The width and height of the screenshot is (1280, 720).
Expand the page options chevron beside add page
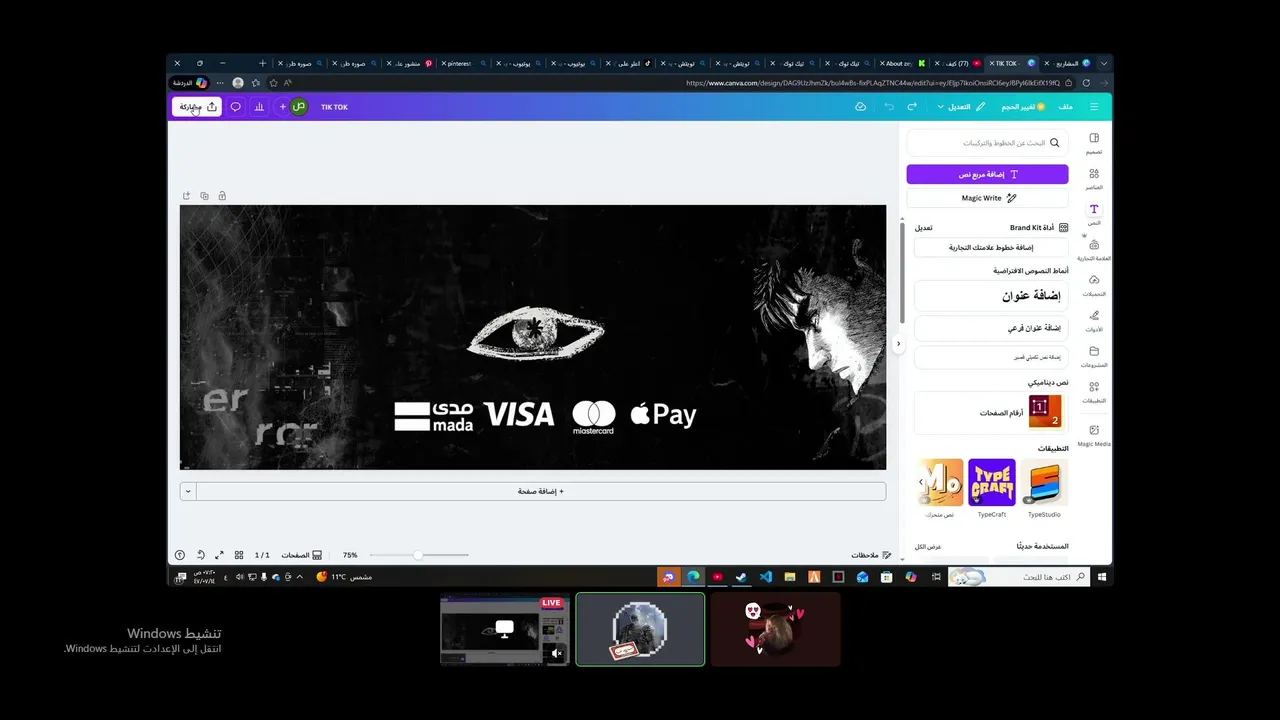(x=188, y=491)
